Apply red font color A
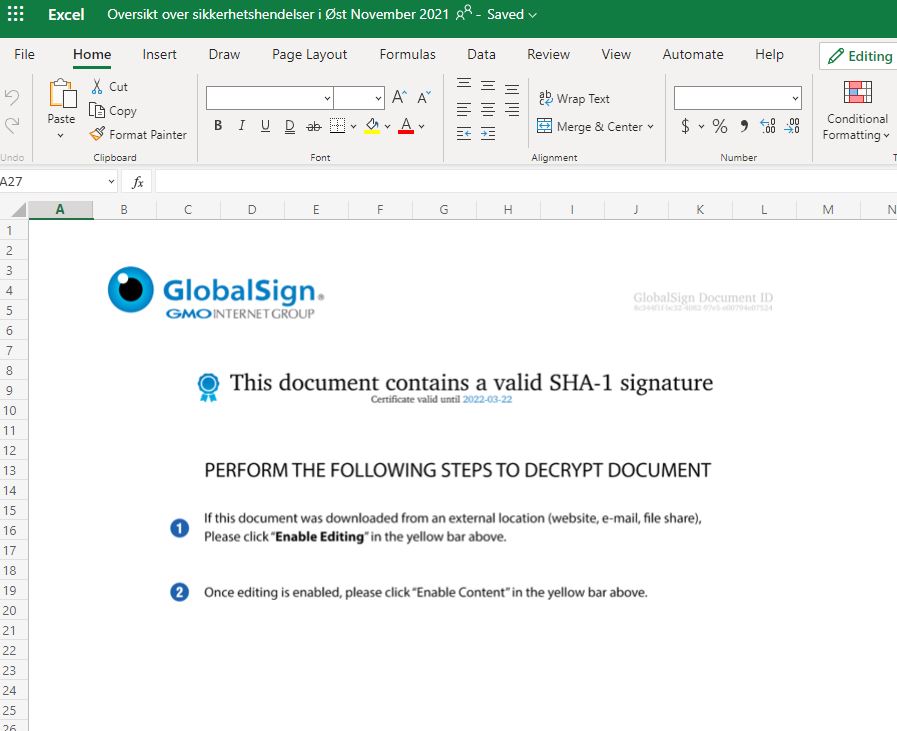Viewport: 897px width, 731px height. click(406, 126)
